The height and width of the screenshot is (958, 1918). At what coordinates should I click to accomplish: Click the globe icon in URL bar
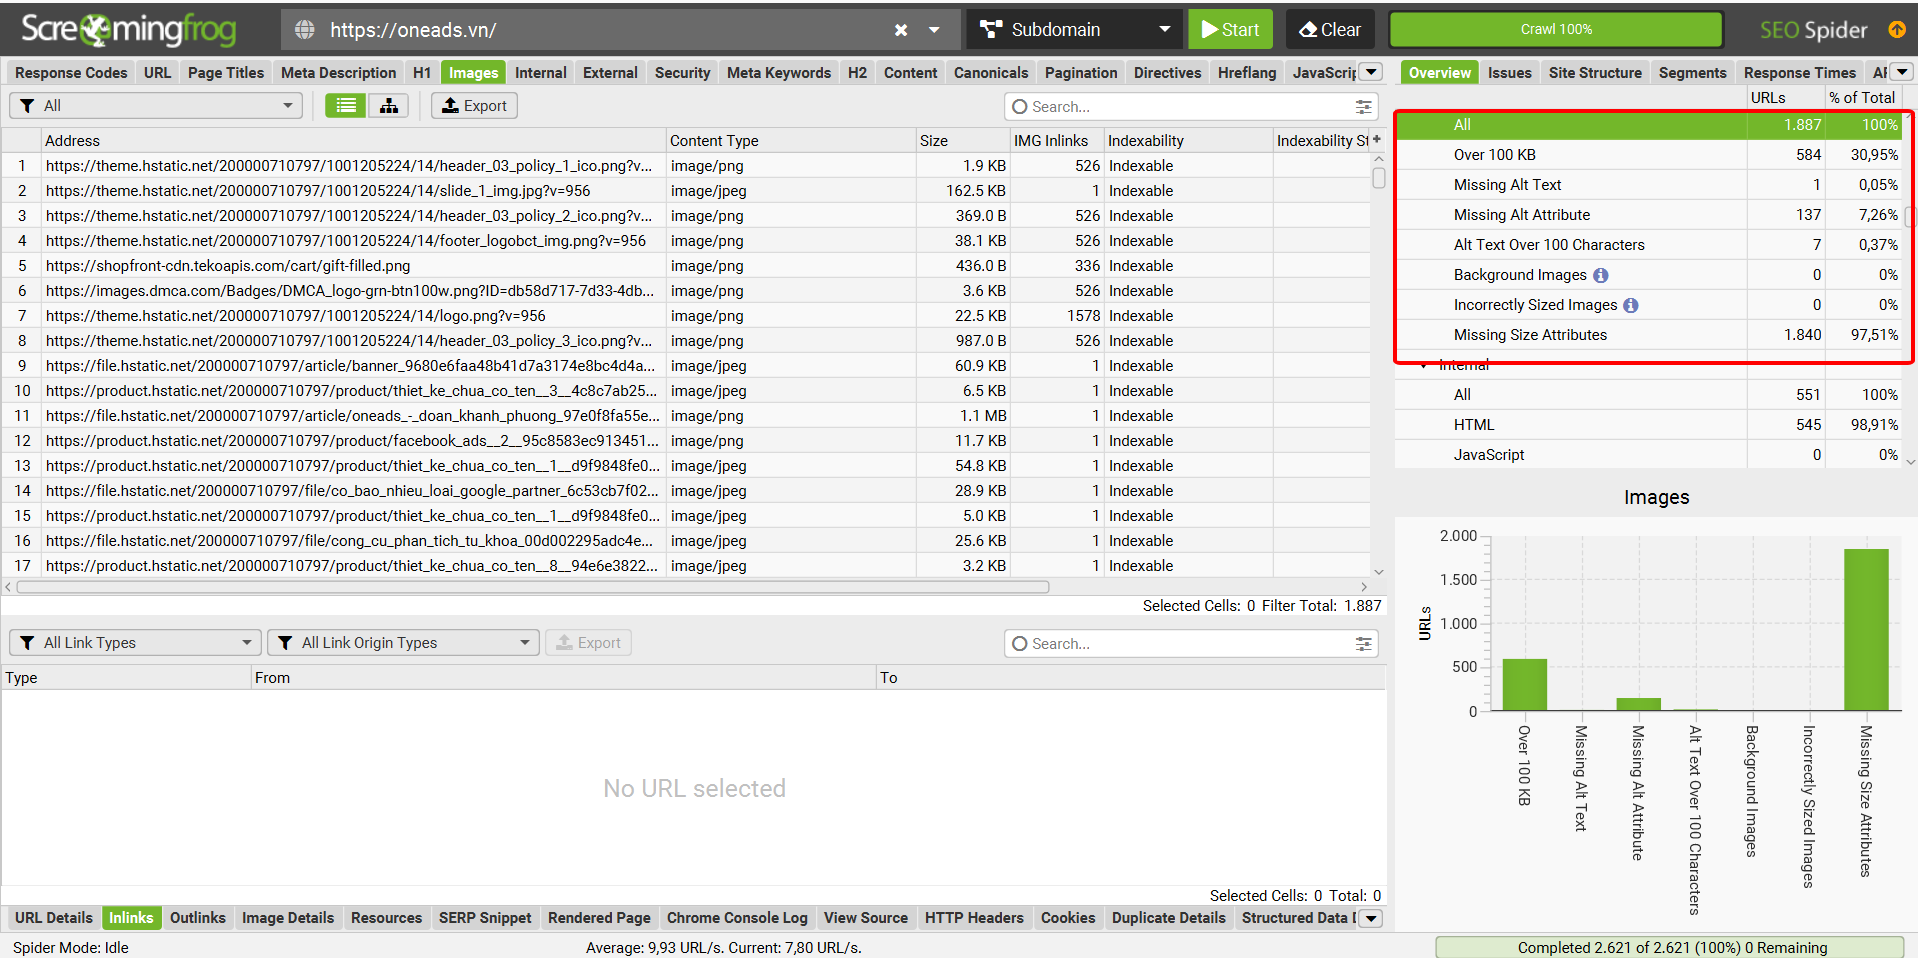pyautogui.click(x=305, y=30)
